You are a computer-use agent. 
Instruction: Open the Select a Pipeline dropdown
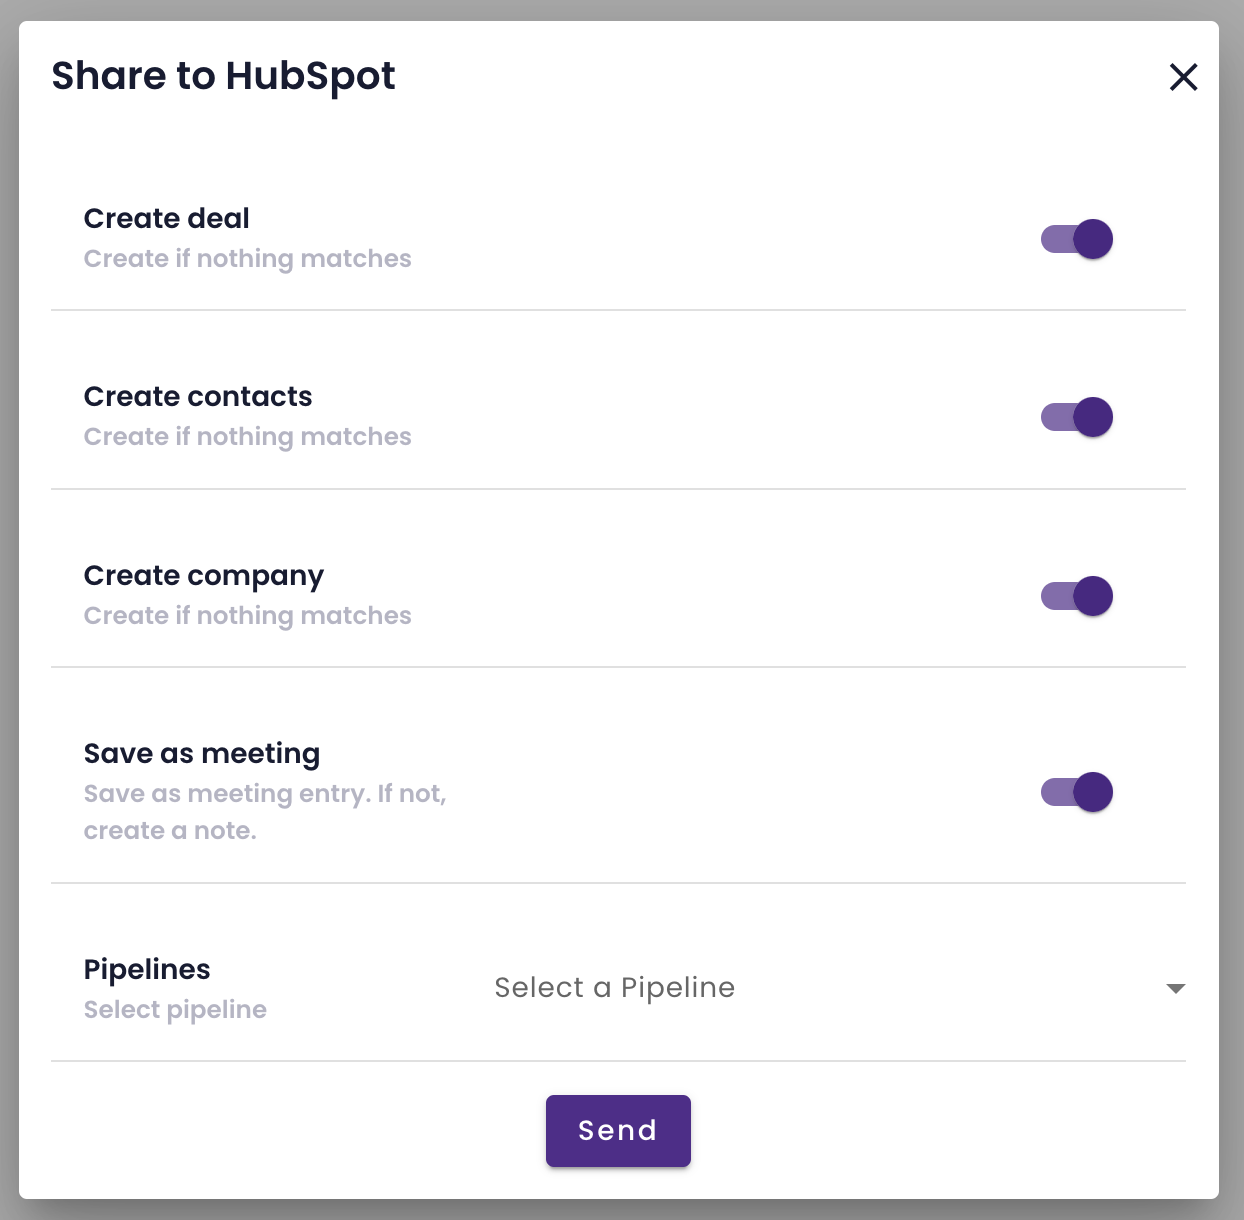coord(614,988)
